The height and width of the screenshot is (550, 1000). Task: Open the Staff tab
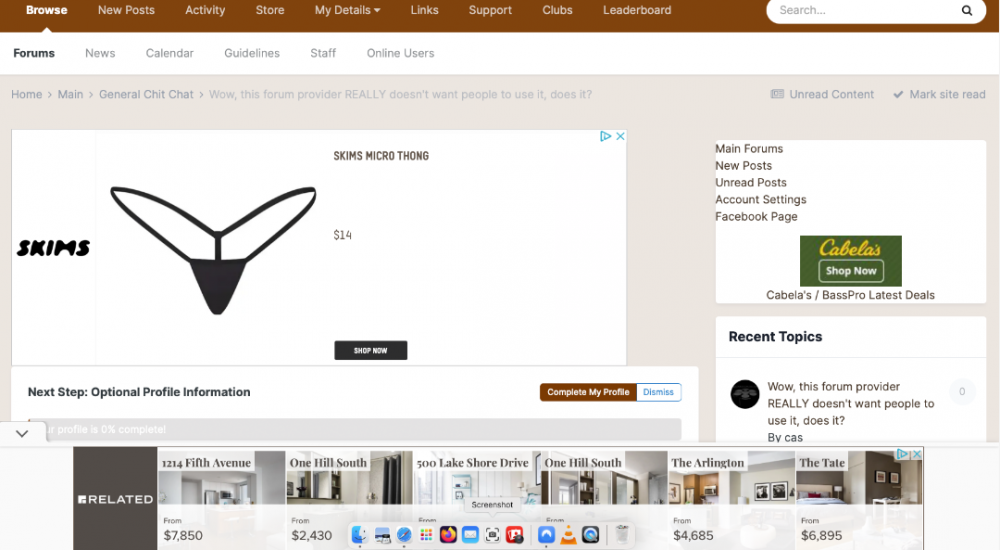[323, 53]
